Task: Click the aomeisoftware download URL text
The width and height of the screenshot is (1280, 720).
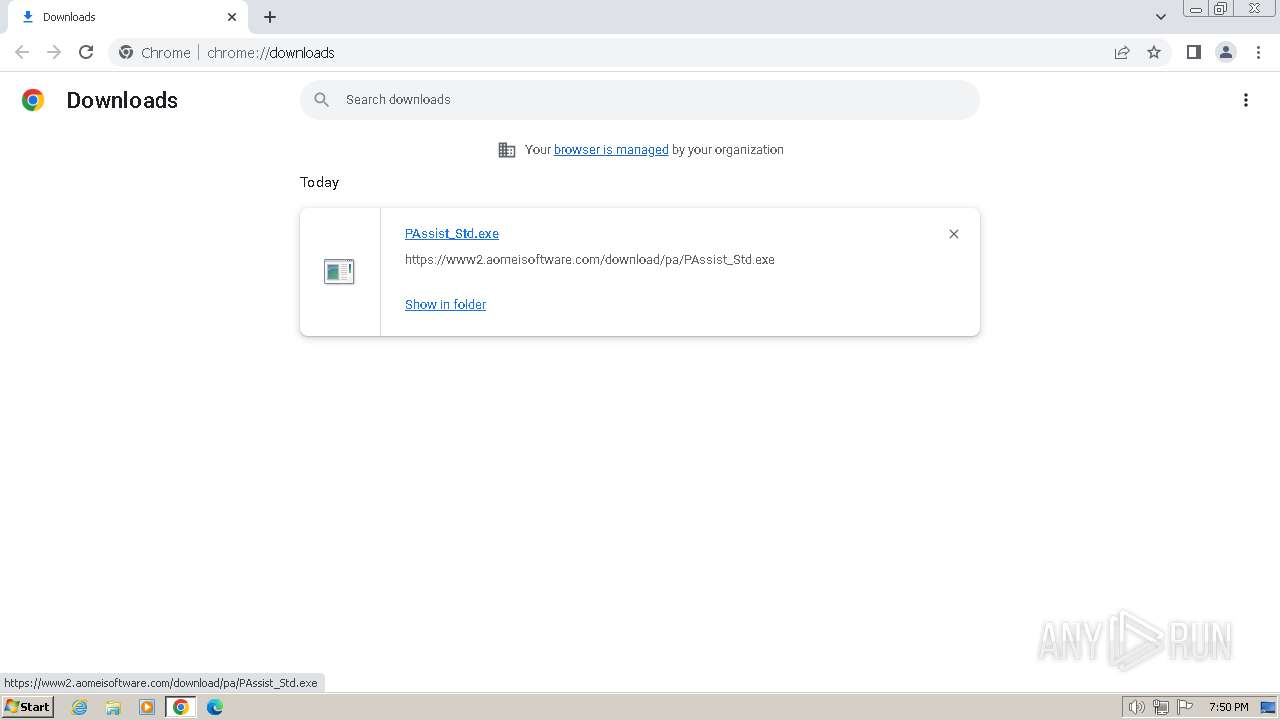Action: click(590, 259)
